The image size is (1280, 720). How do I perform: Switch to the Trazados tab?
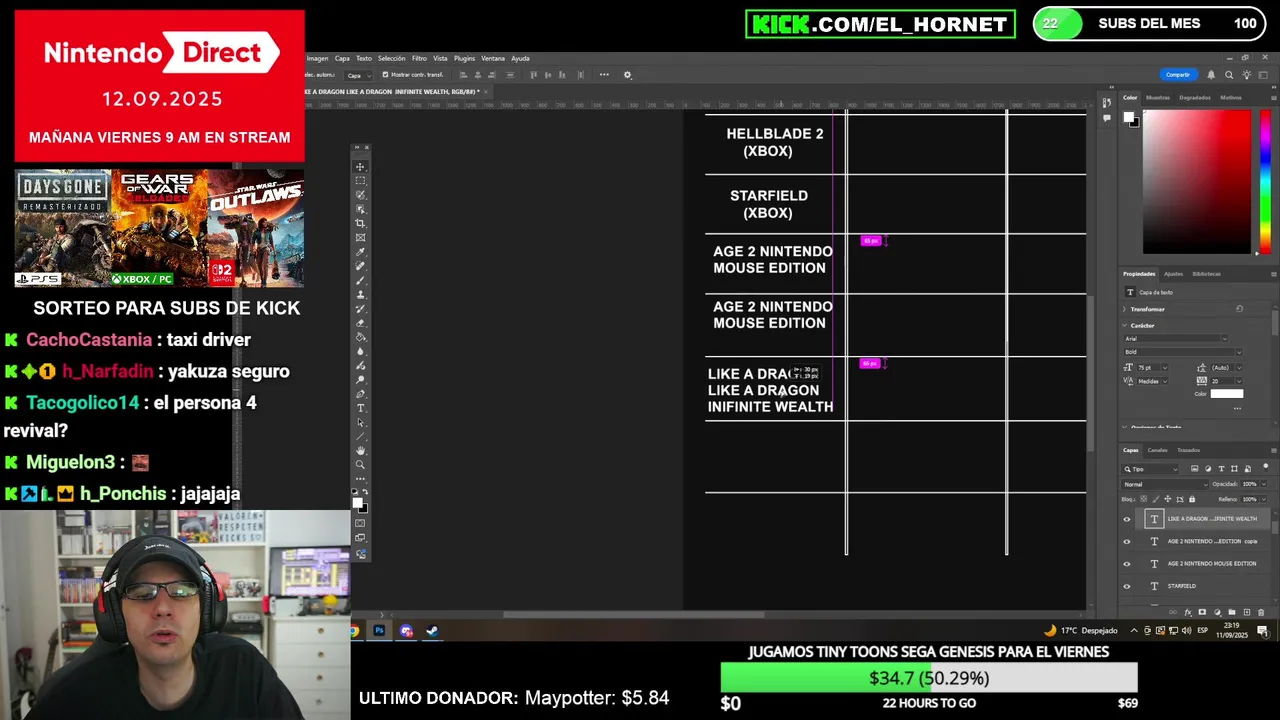point(1188,450)
